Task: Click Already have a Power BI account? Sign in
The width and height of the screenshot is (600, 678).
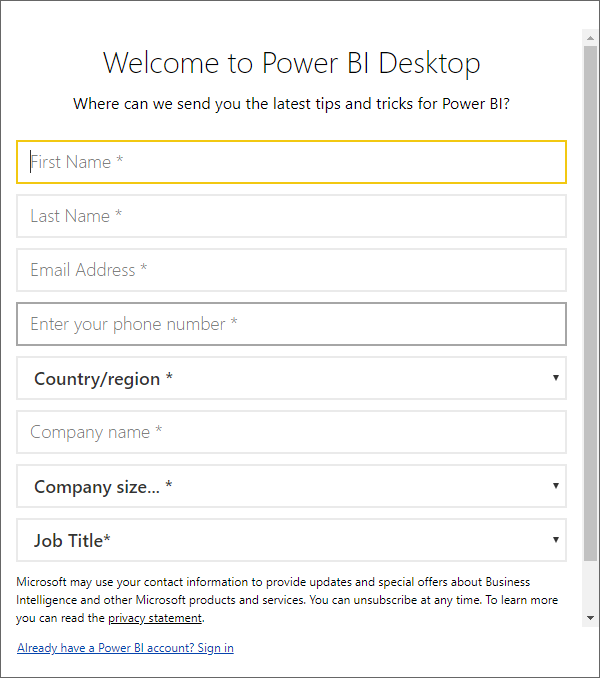Action: [x=125, y=648]
